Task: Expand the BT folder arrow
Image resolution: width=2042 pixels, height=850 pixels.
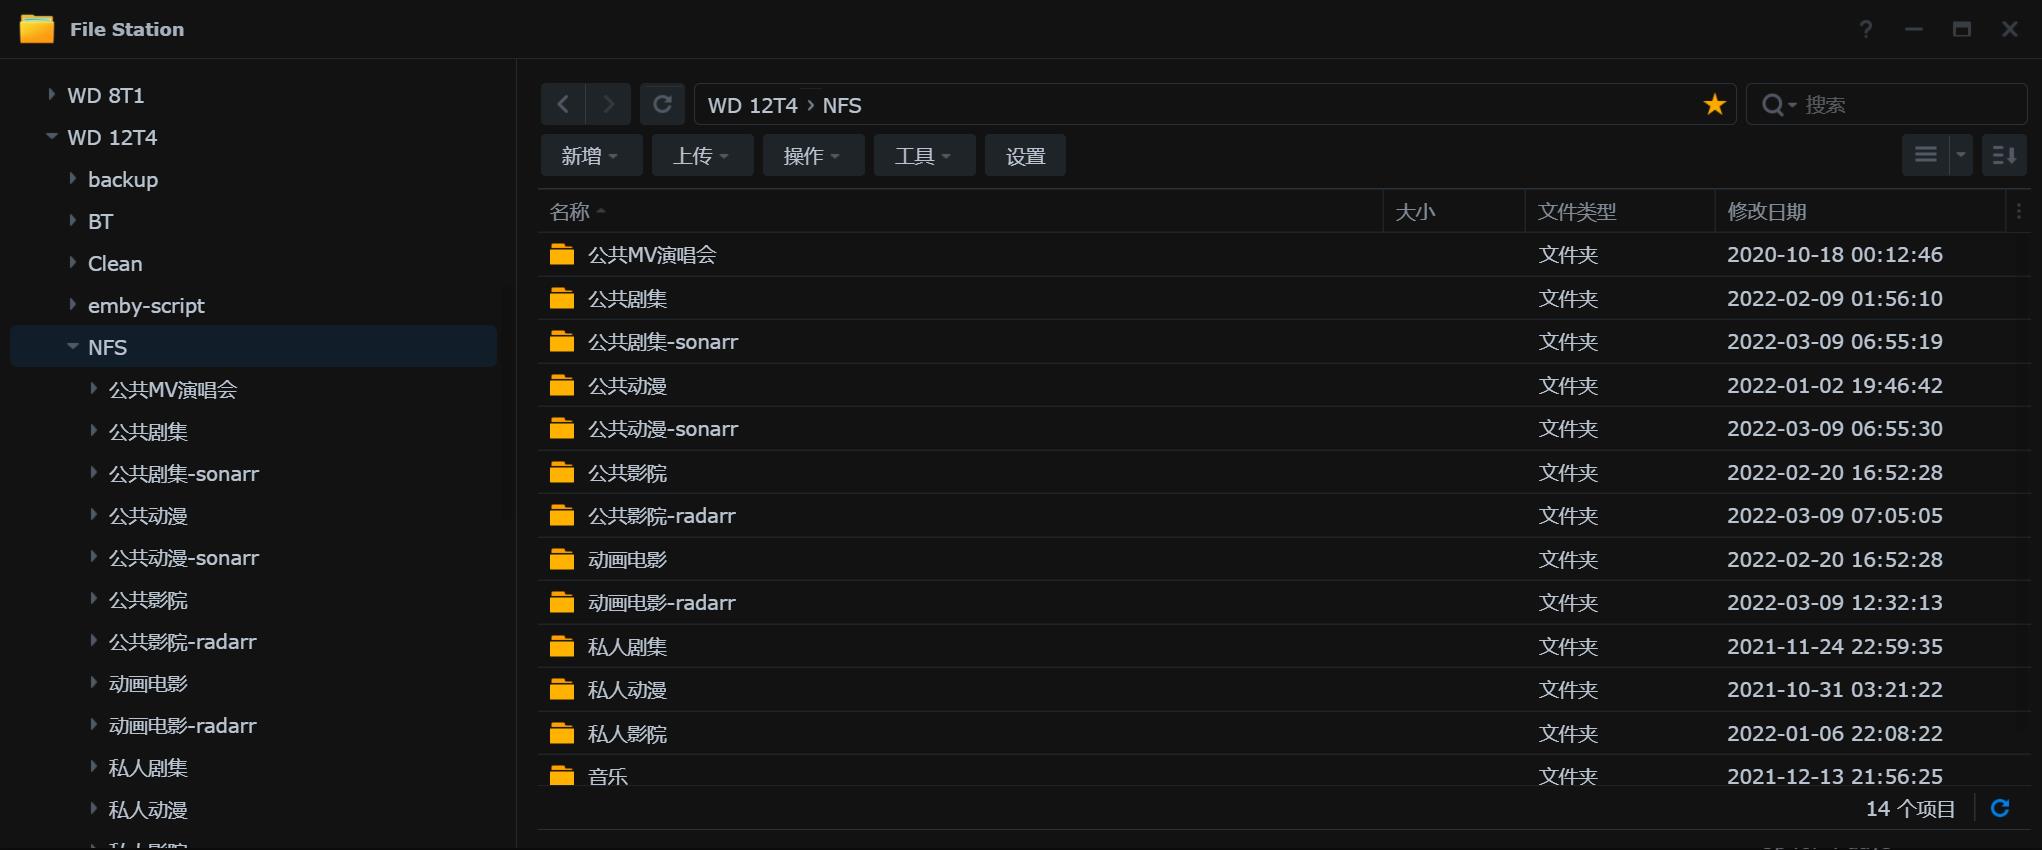Action: click(72, 220)
